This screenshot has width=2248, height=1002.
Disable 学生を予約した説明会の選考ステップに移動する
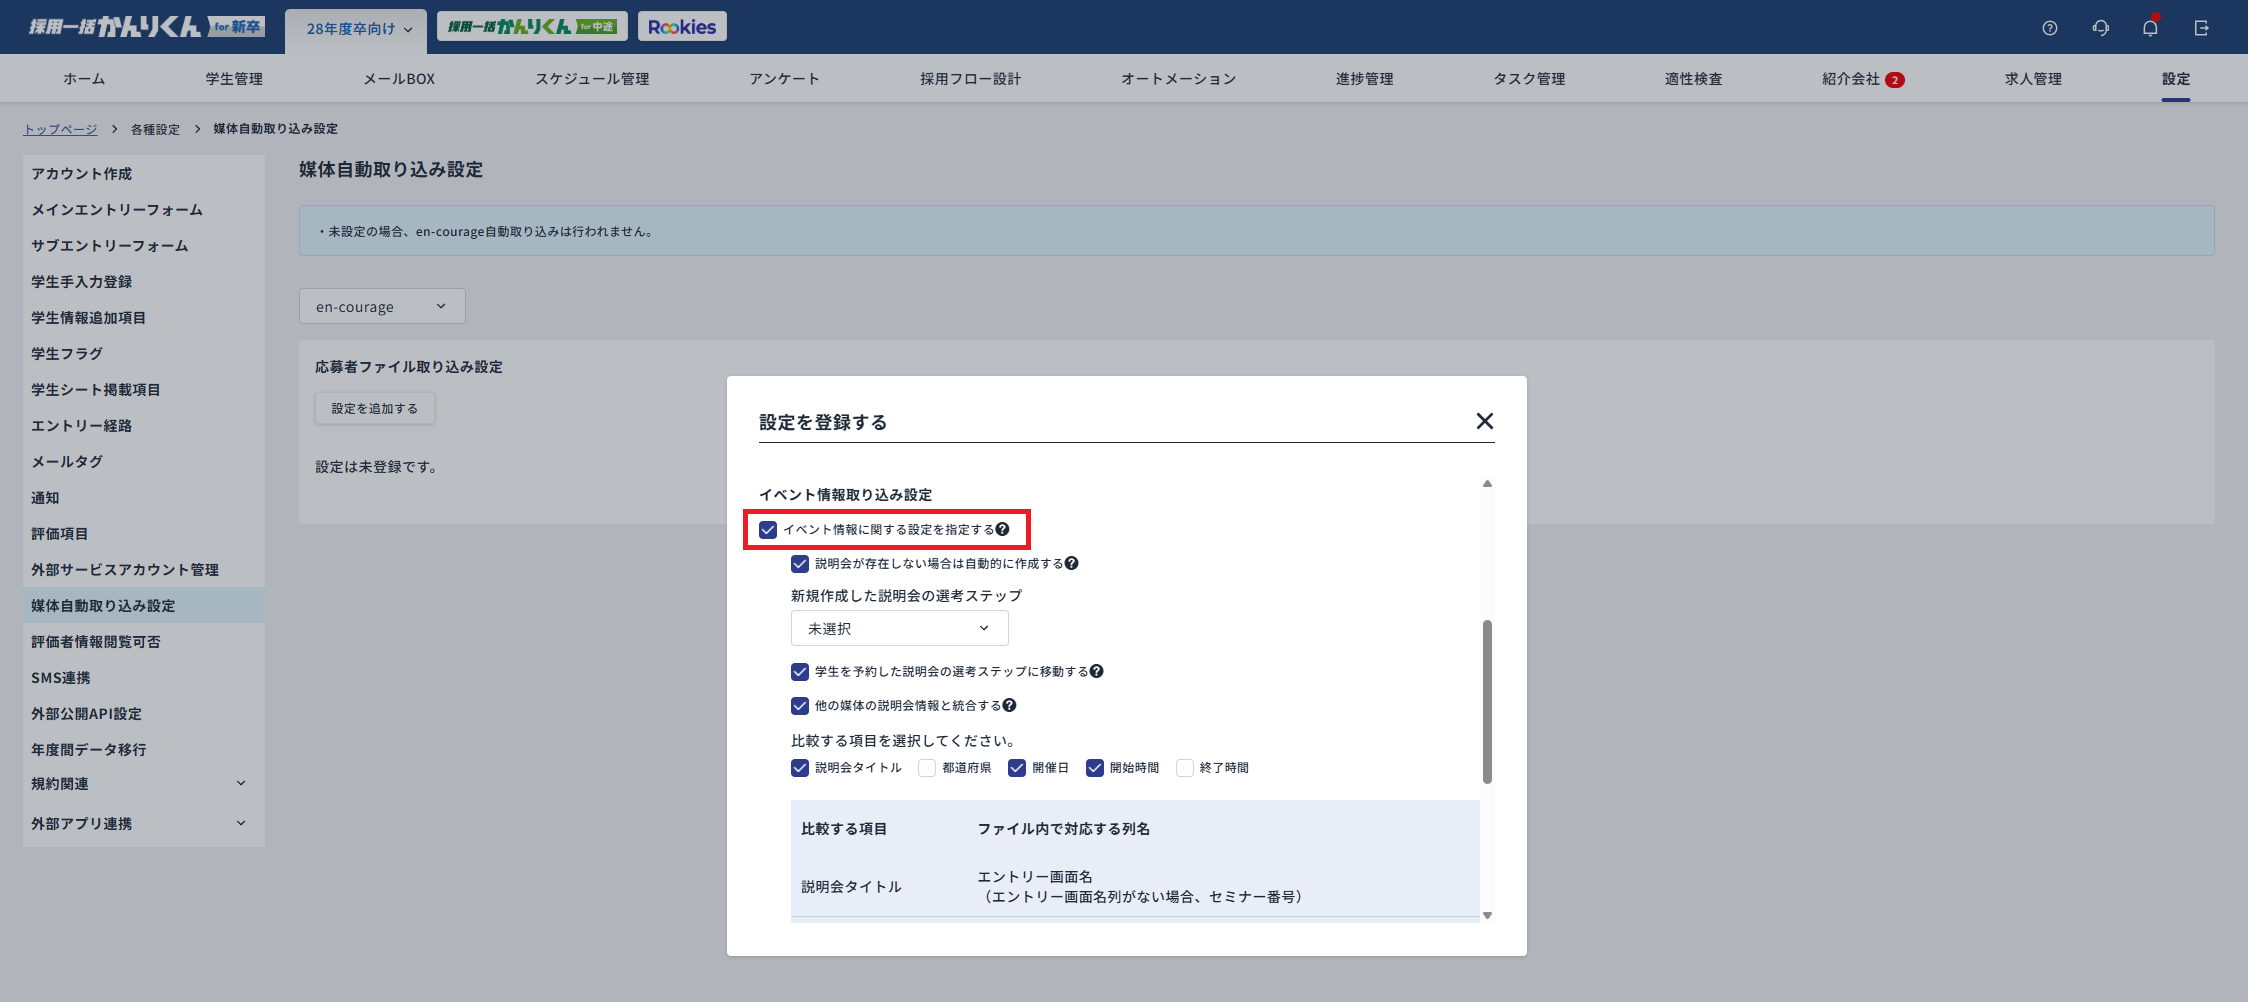[x=799, y=671]
